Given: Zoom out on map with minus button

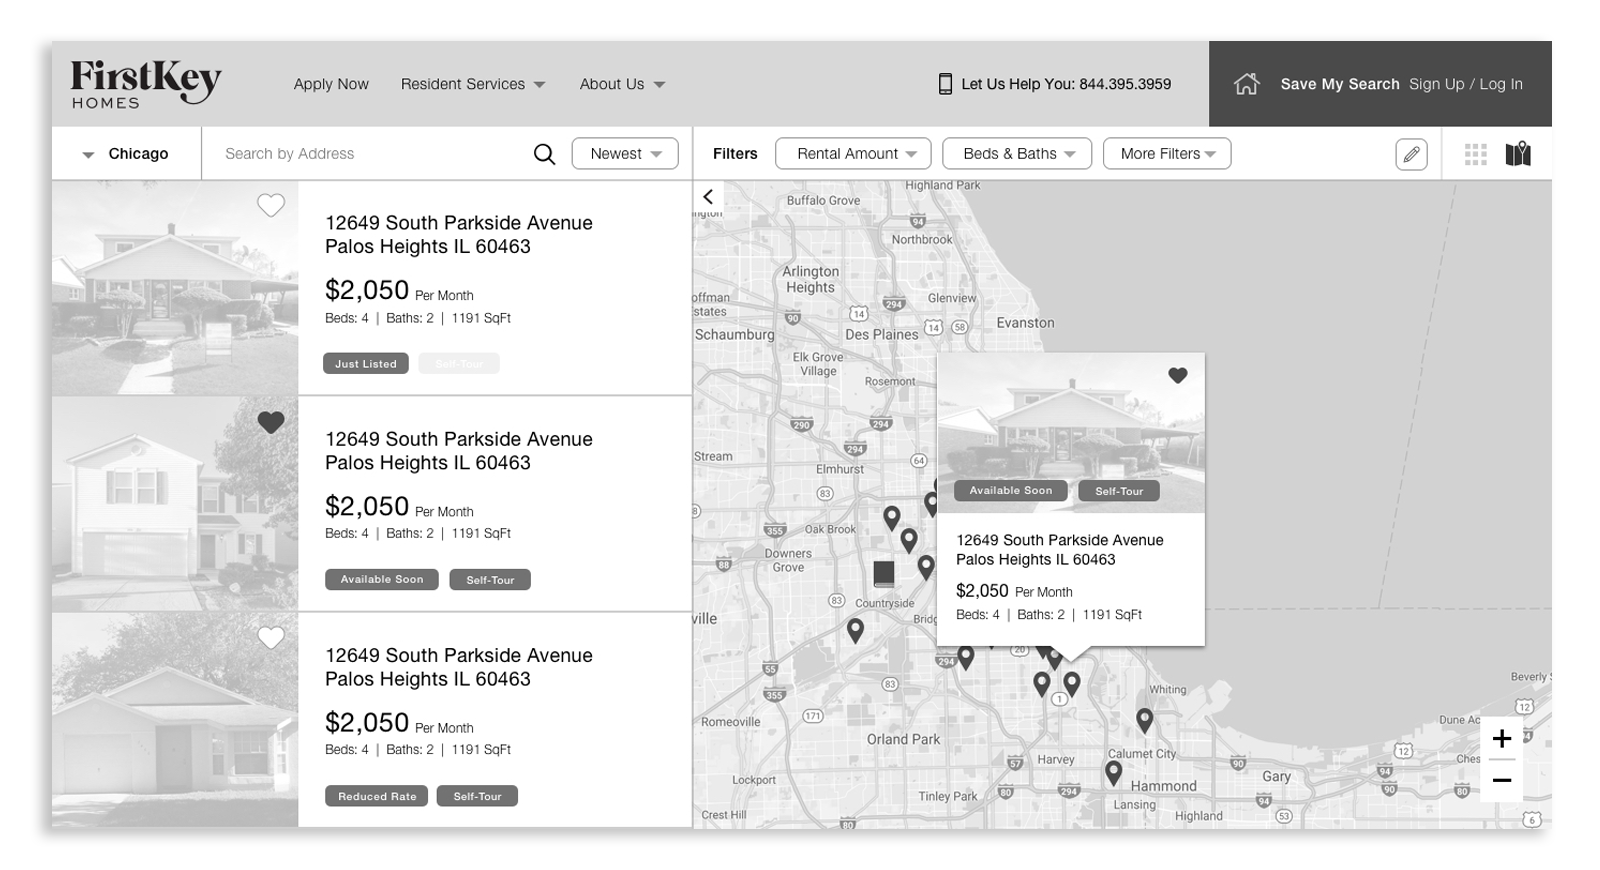Looking at the screenshot, I should [x=1501, y=780].
